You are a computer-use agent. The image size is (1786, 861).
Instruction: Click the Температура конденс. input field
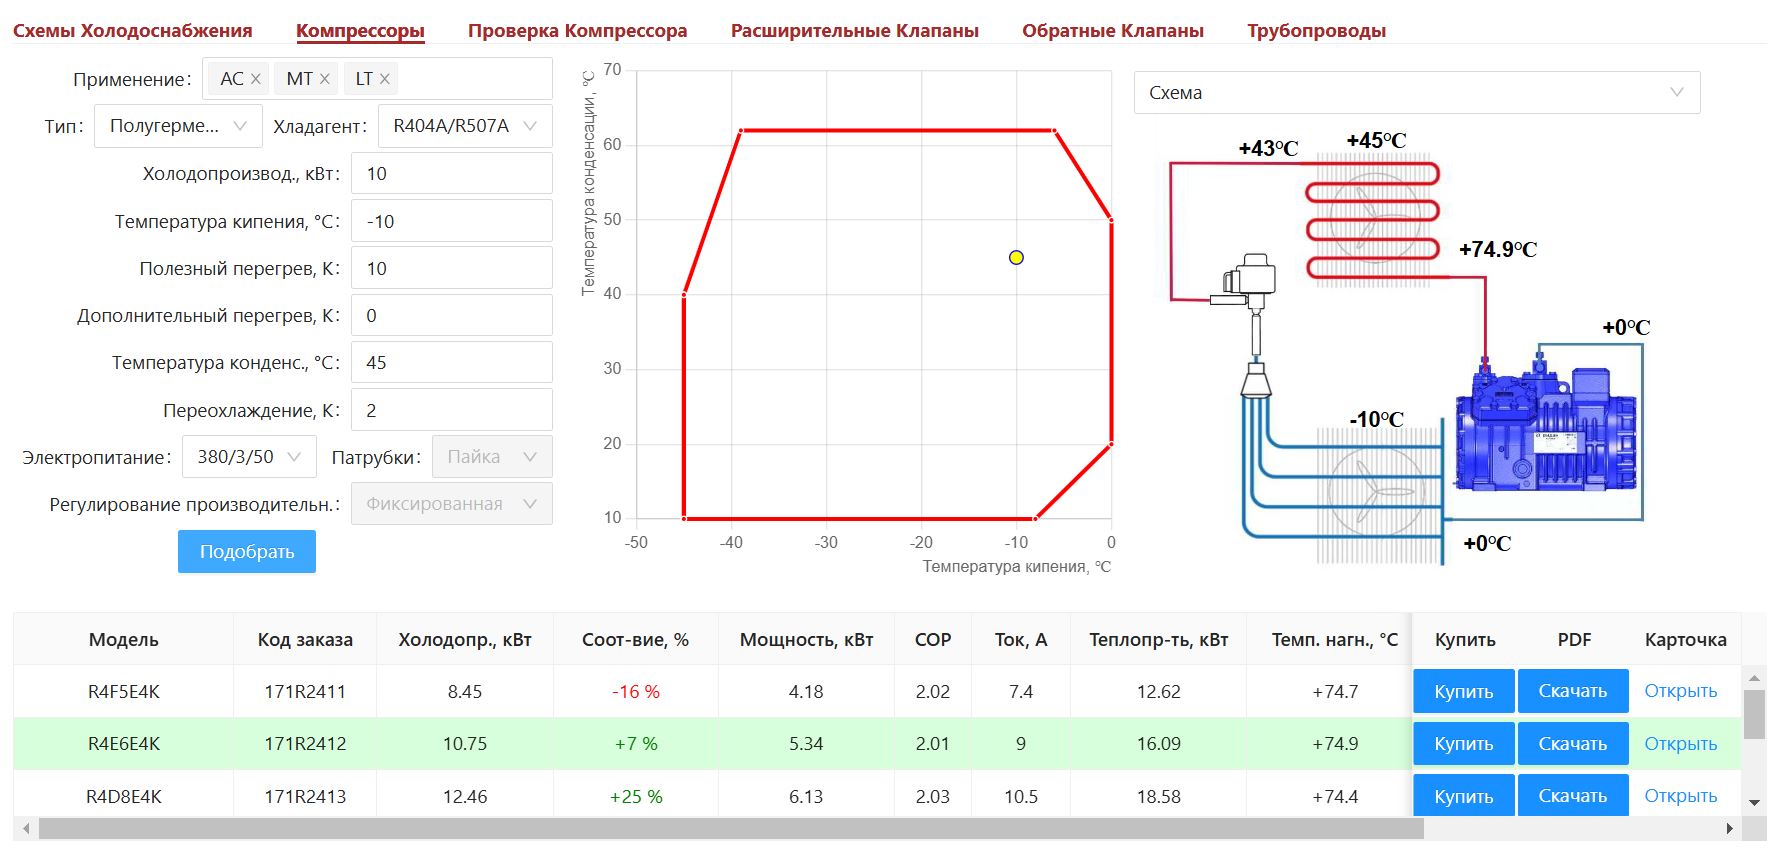(x=452, y=362)
